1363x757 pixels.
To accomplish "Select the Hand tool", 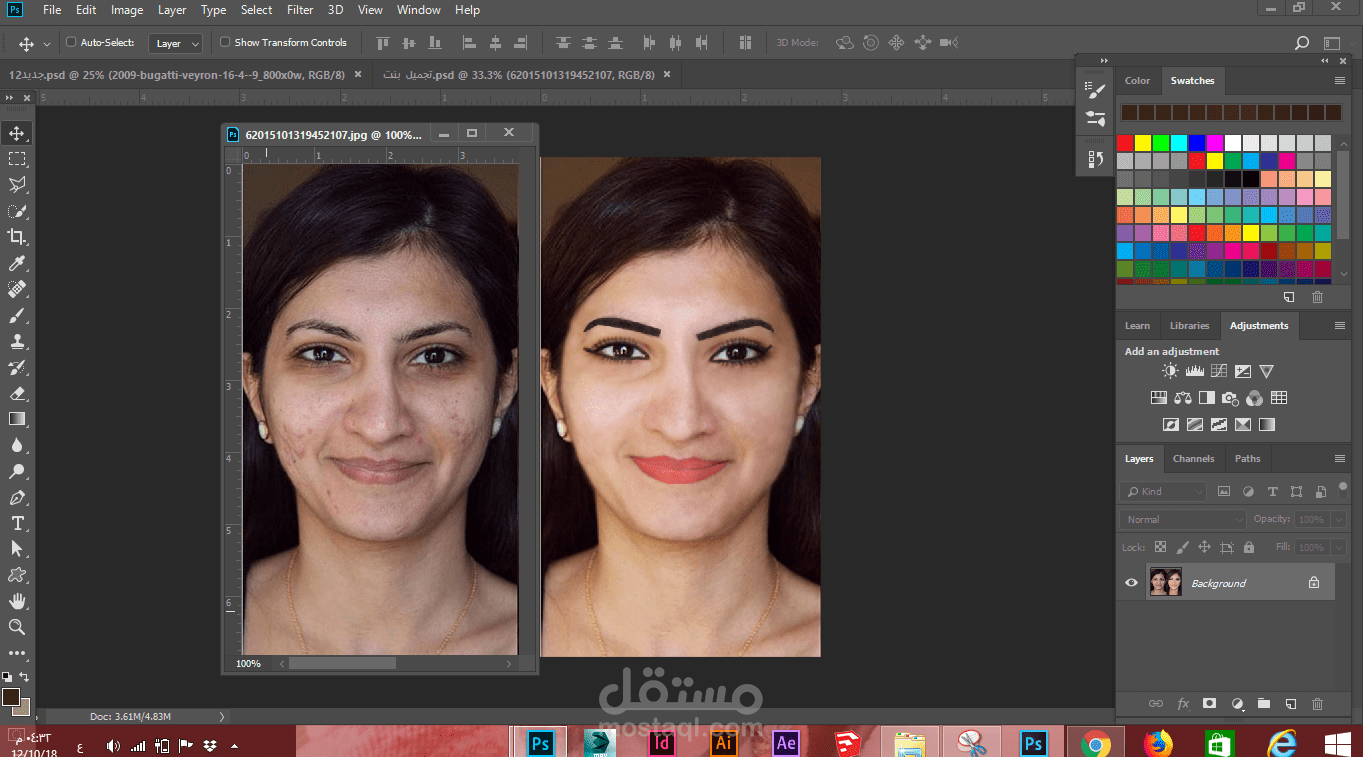I will pyautogui.click(x=17, y=601).
